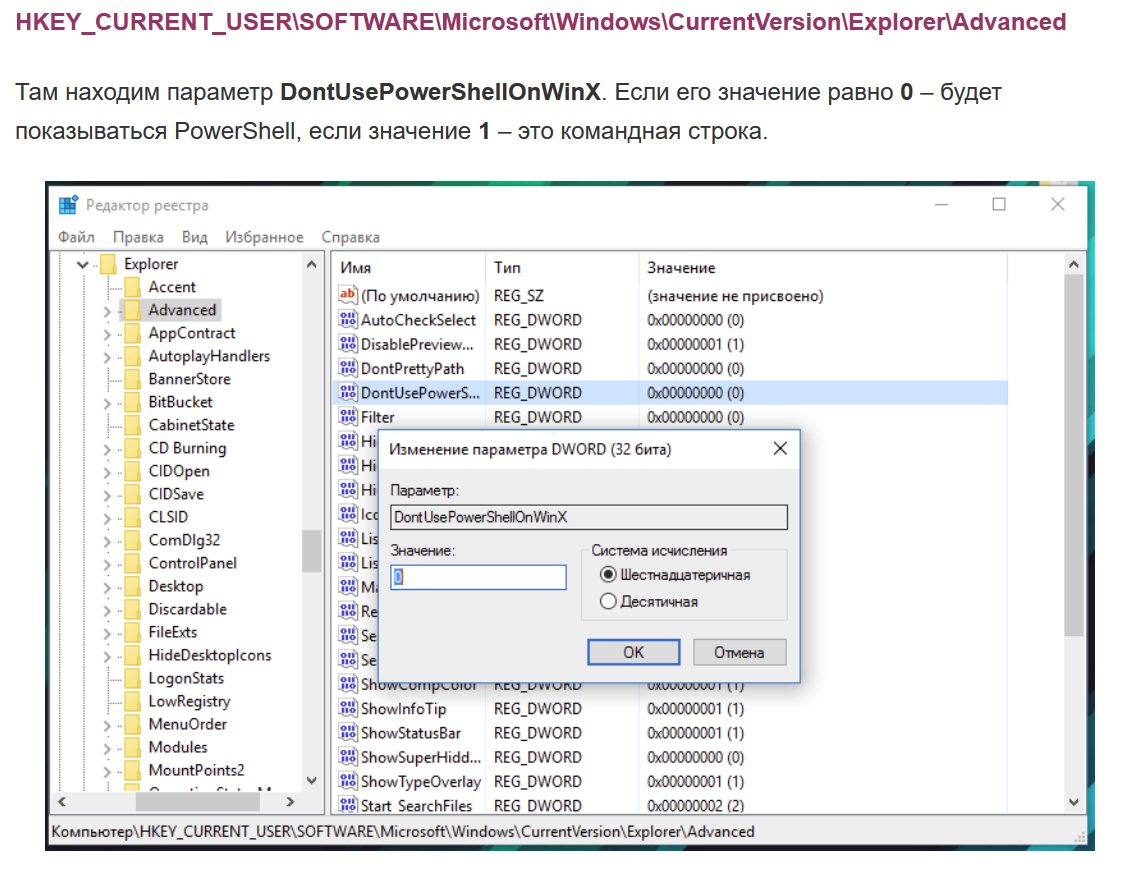Click the status bar registry path

[403, 832]
